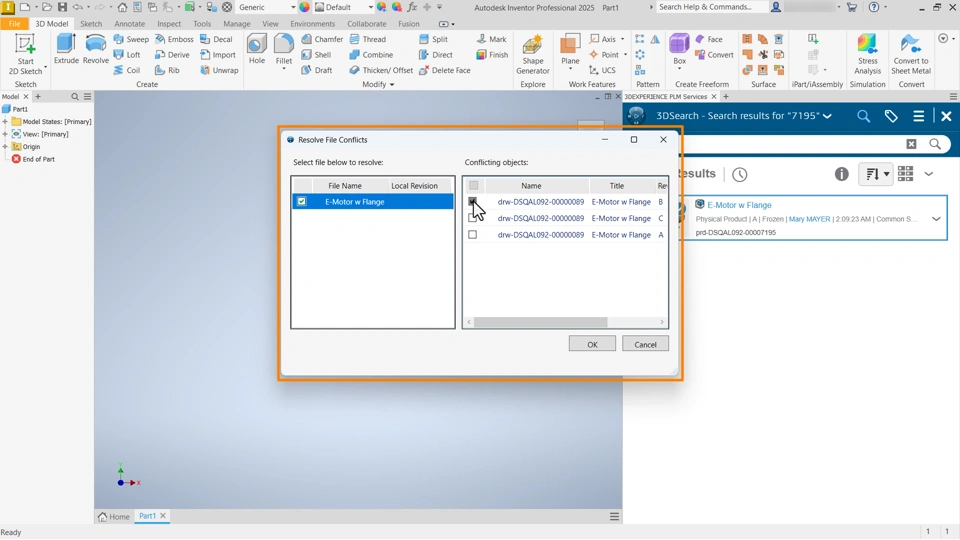Switch results to tile view

(x=906, y=174)
